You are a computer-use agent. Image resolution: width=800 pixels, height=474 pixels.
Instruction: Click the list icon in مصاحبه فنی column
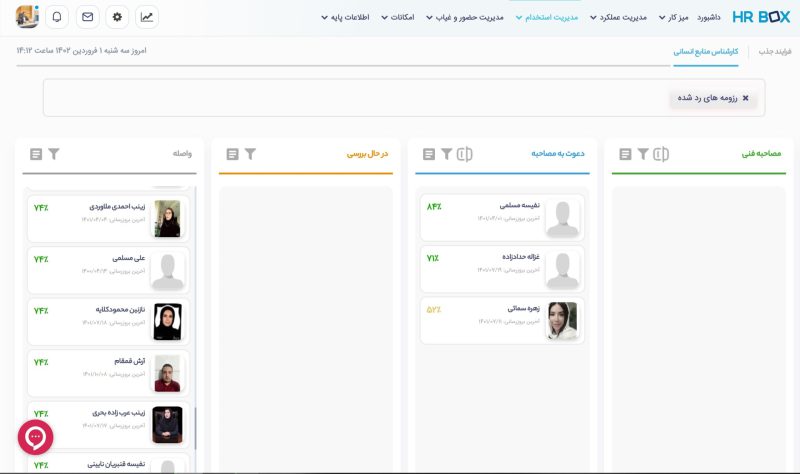[625, 154]
